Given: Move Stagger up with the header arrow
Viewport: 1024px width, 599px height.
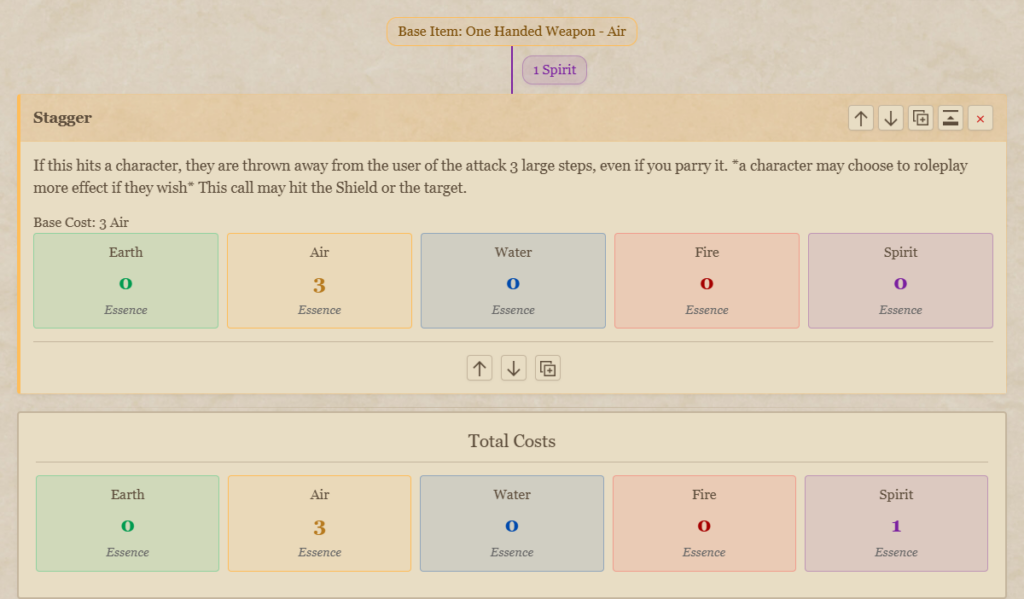Looking at the screenshot, I should click(860, 118).
